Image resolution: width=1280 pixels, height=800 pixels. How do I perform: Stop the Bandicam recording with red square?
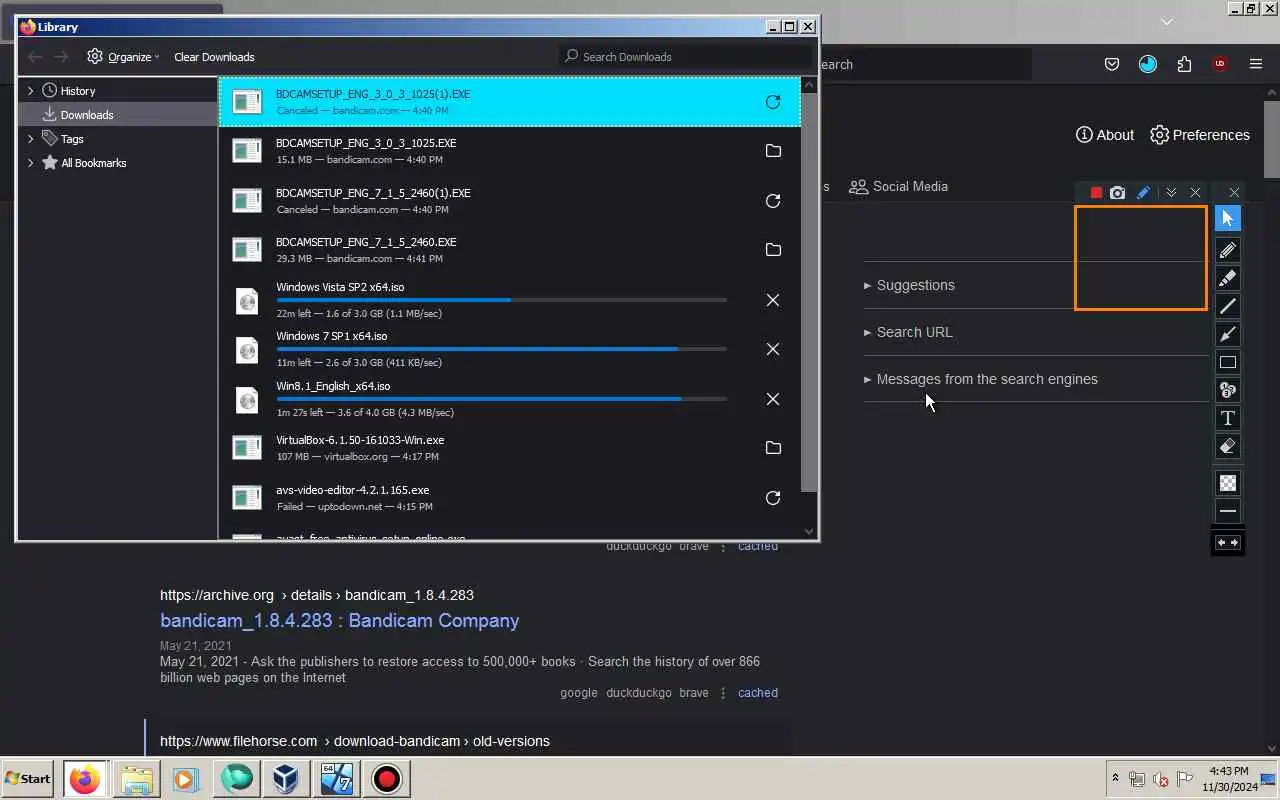pos(1096,193)
